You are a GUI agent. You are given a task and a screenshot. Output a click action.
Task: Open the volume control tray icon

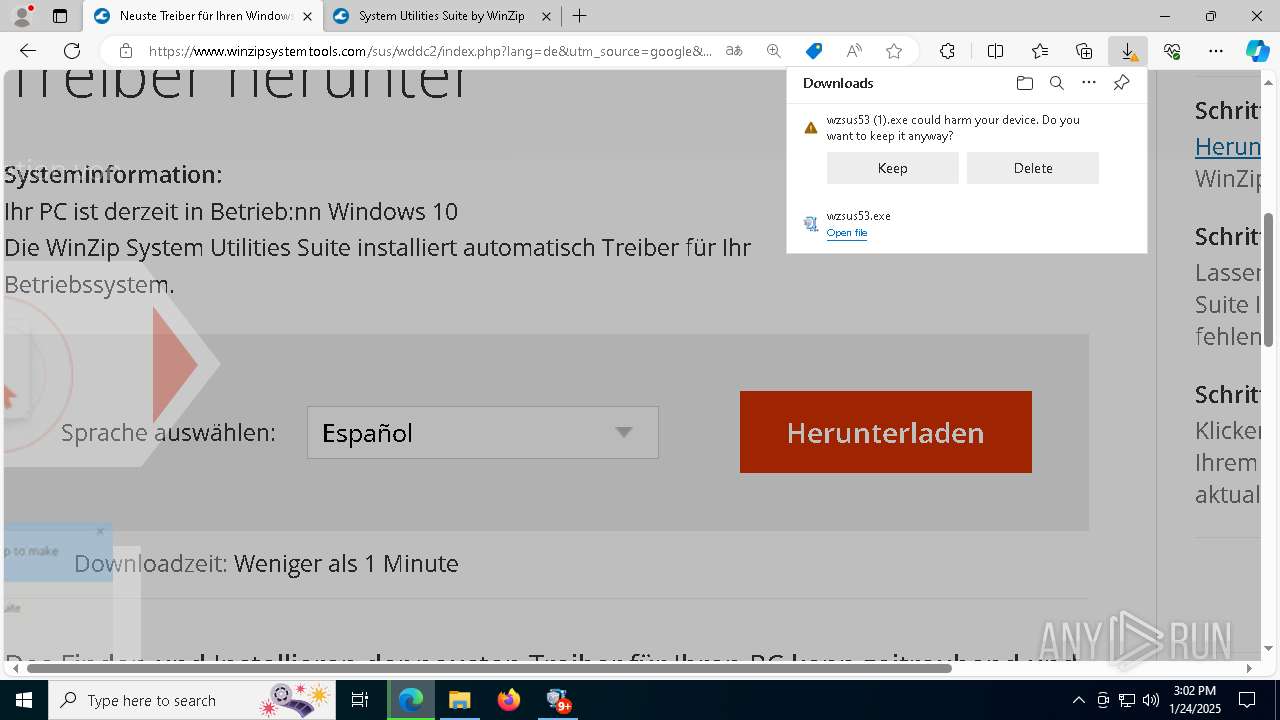coord(1151,700)
